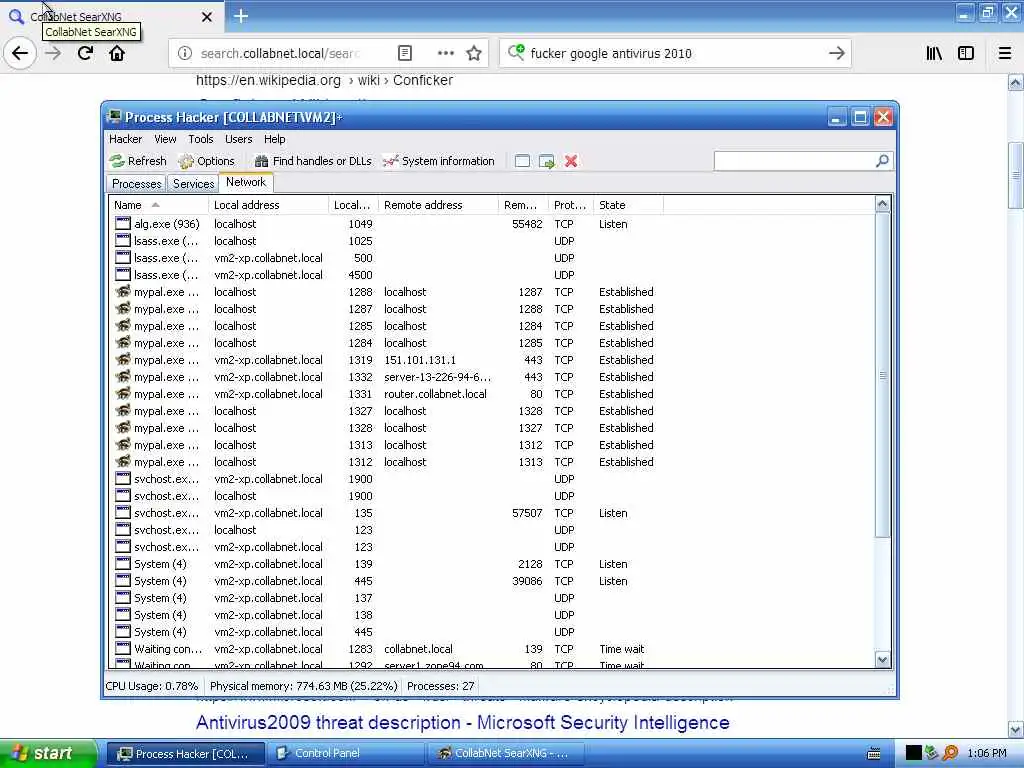Image resolution: width=1024 pixels, height=768 pixels.
Task: Click the taskbar keyboard icon
Action: [873, 754]
